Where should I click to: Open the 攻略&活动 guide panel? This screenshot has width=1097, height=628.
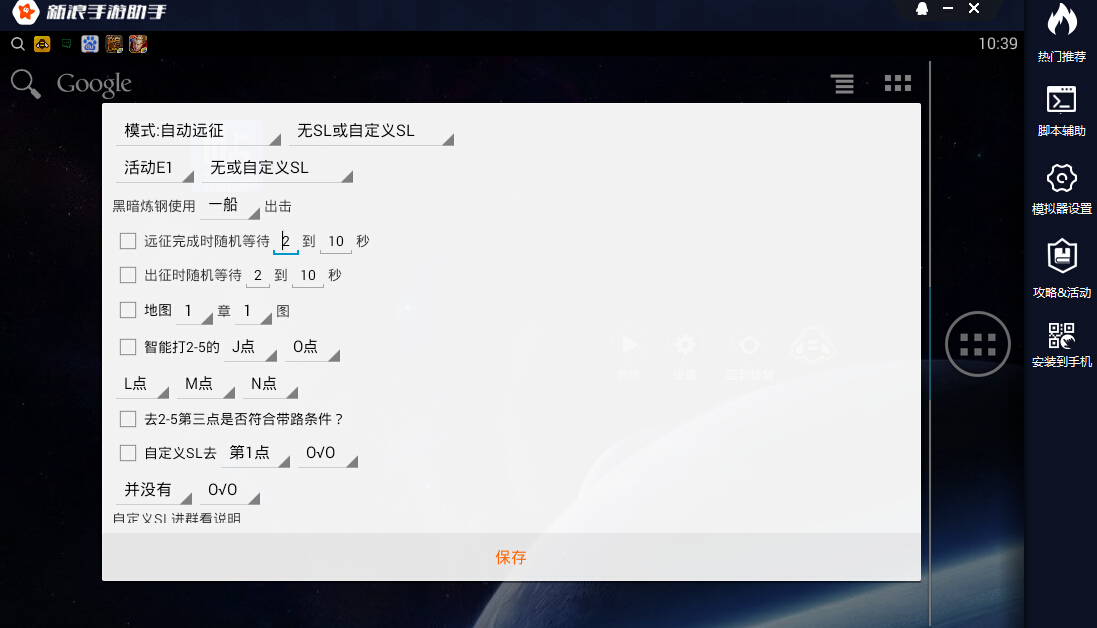coord(1060,265)
